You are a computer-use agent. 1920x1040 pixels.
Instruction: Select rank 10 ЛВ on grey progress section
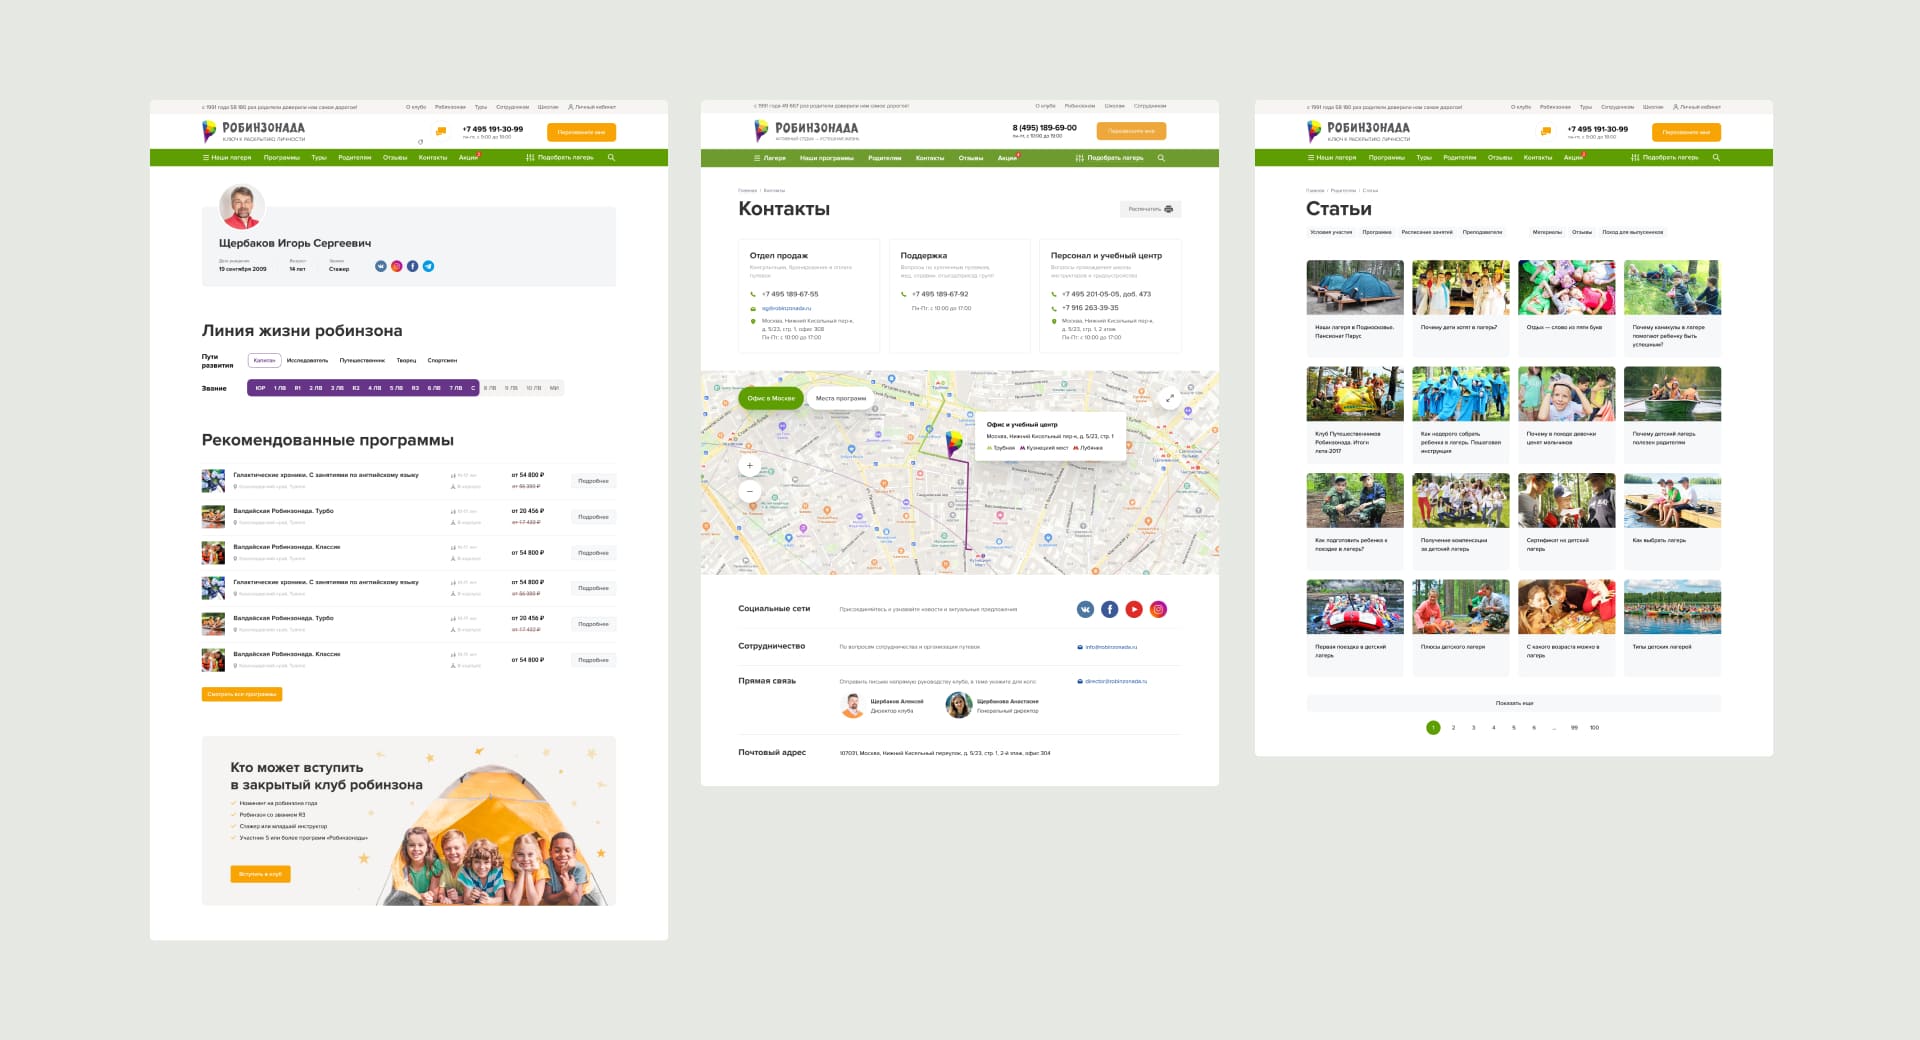534,388
